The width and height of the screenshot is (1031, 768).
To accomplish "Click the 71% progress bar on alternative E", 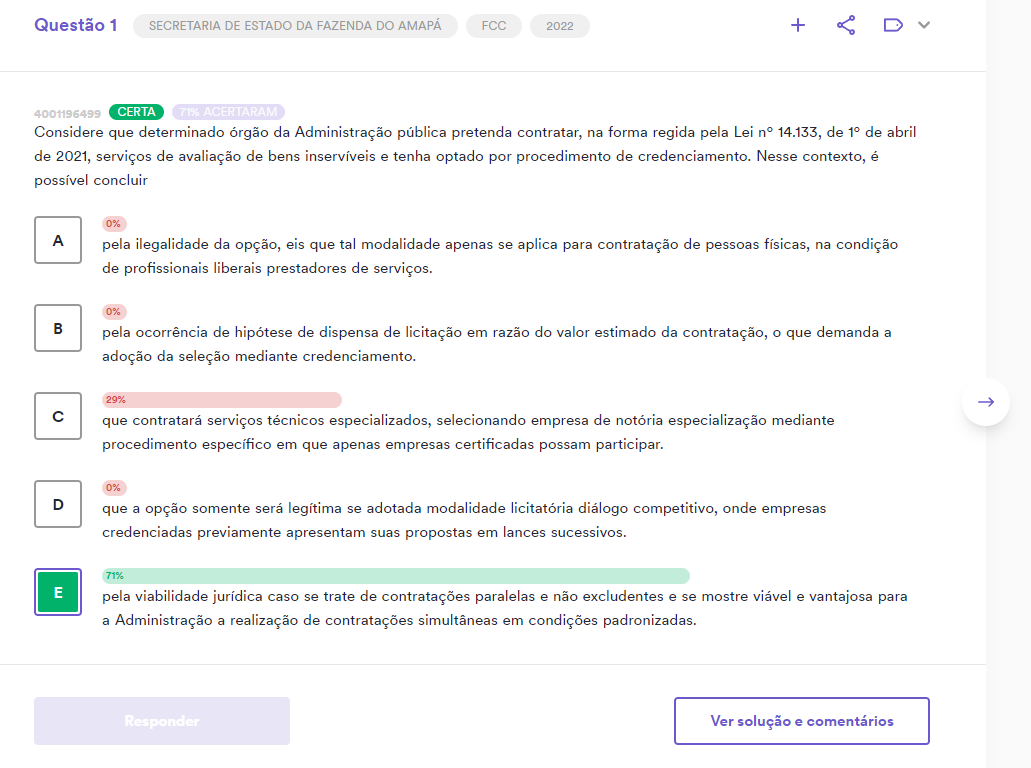I will (395, 575).
